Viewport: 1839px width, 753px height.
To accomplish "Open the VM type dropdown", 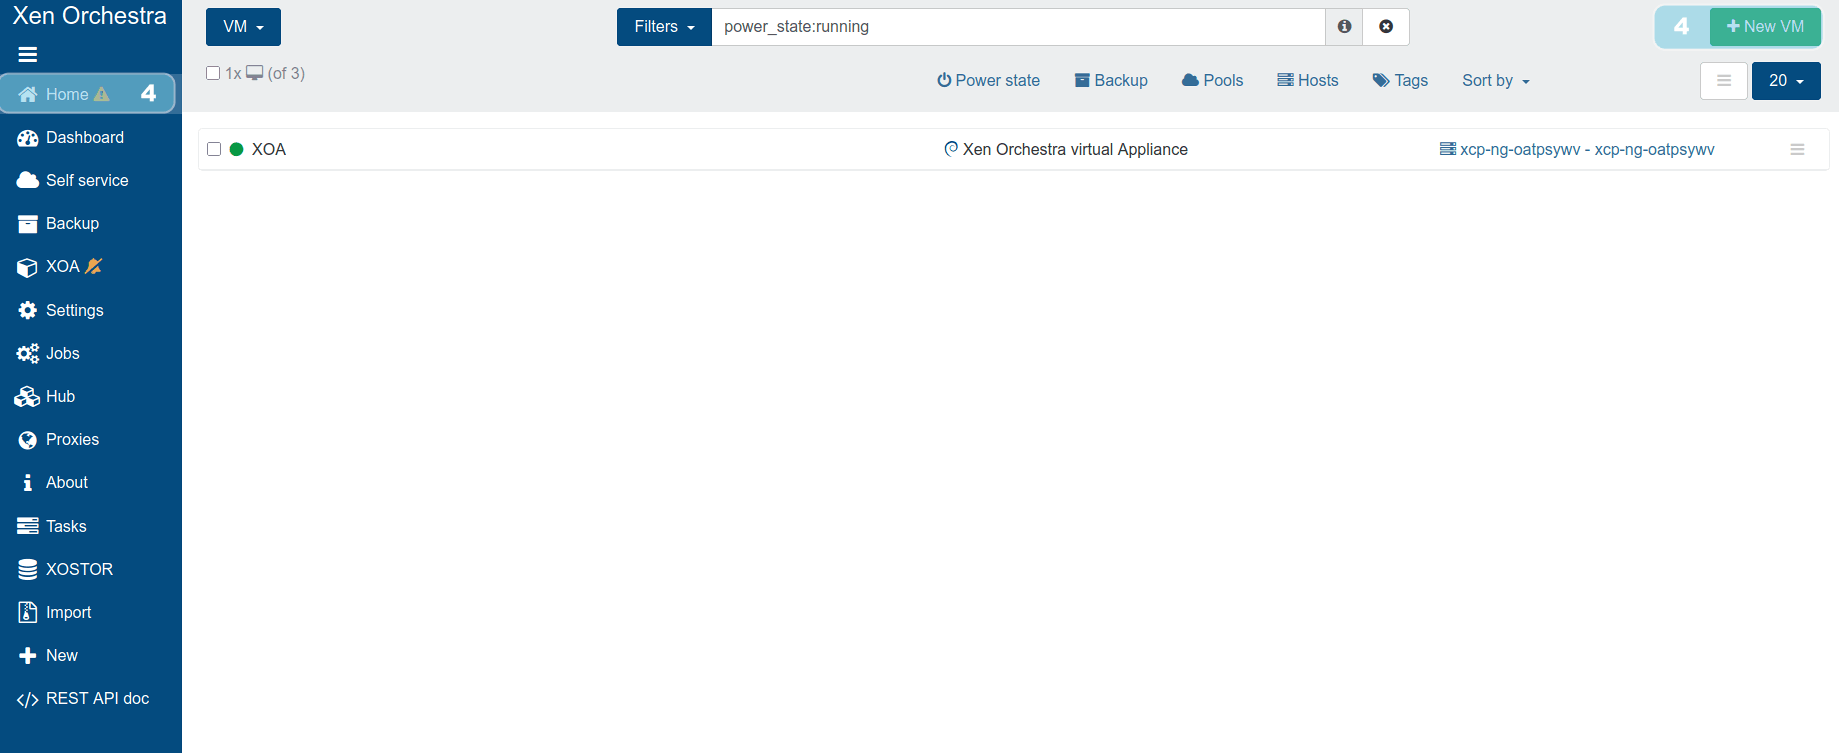I will [243, 27].
